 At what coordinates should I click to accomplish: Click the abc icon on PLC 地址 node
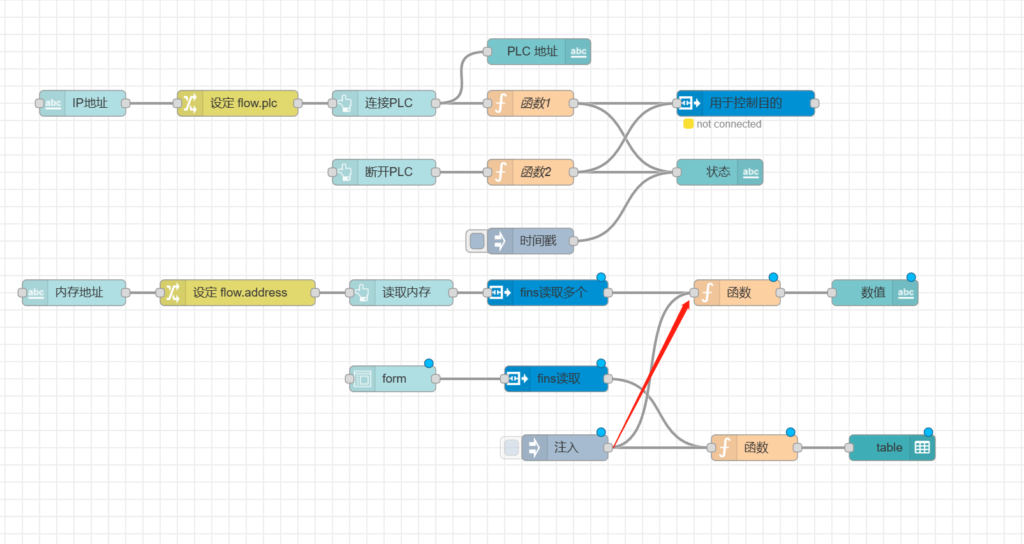(578, 51)
